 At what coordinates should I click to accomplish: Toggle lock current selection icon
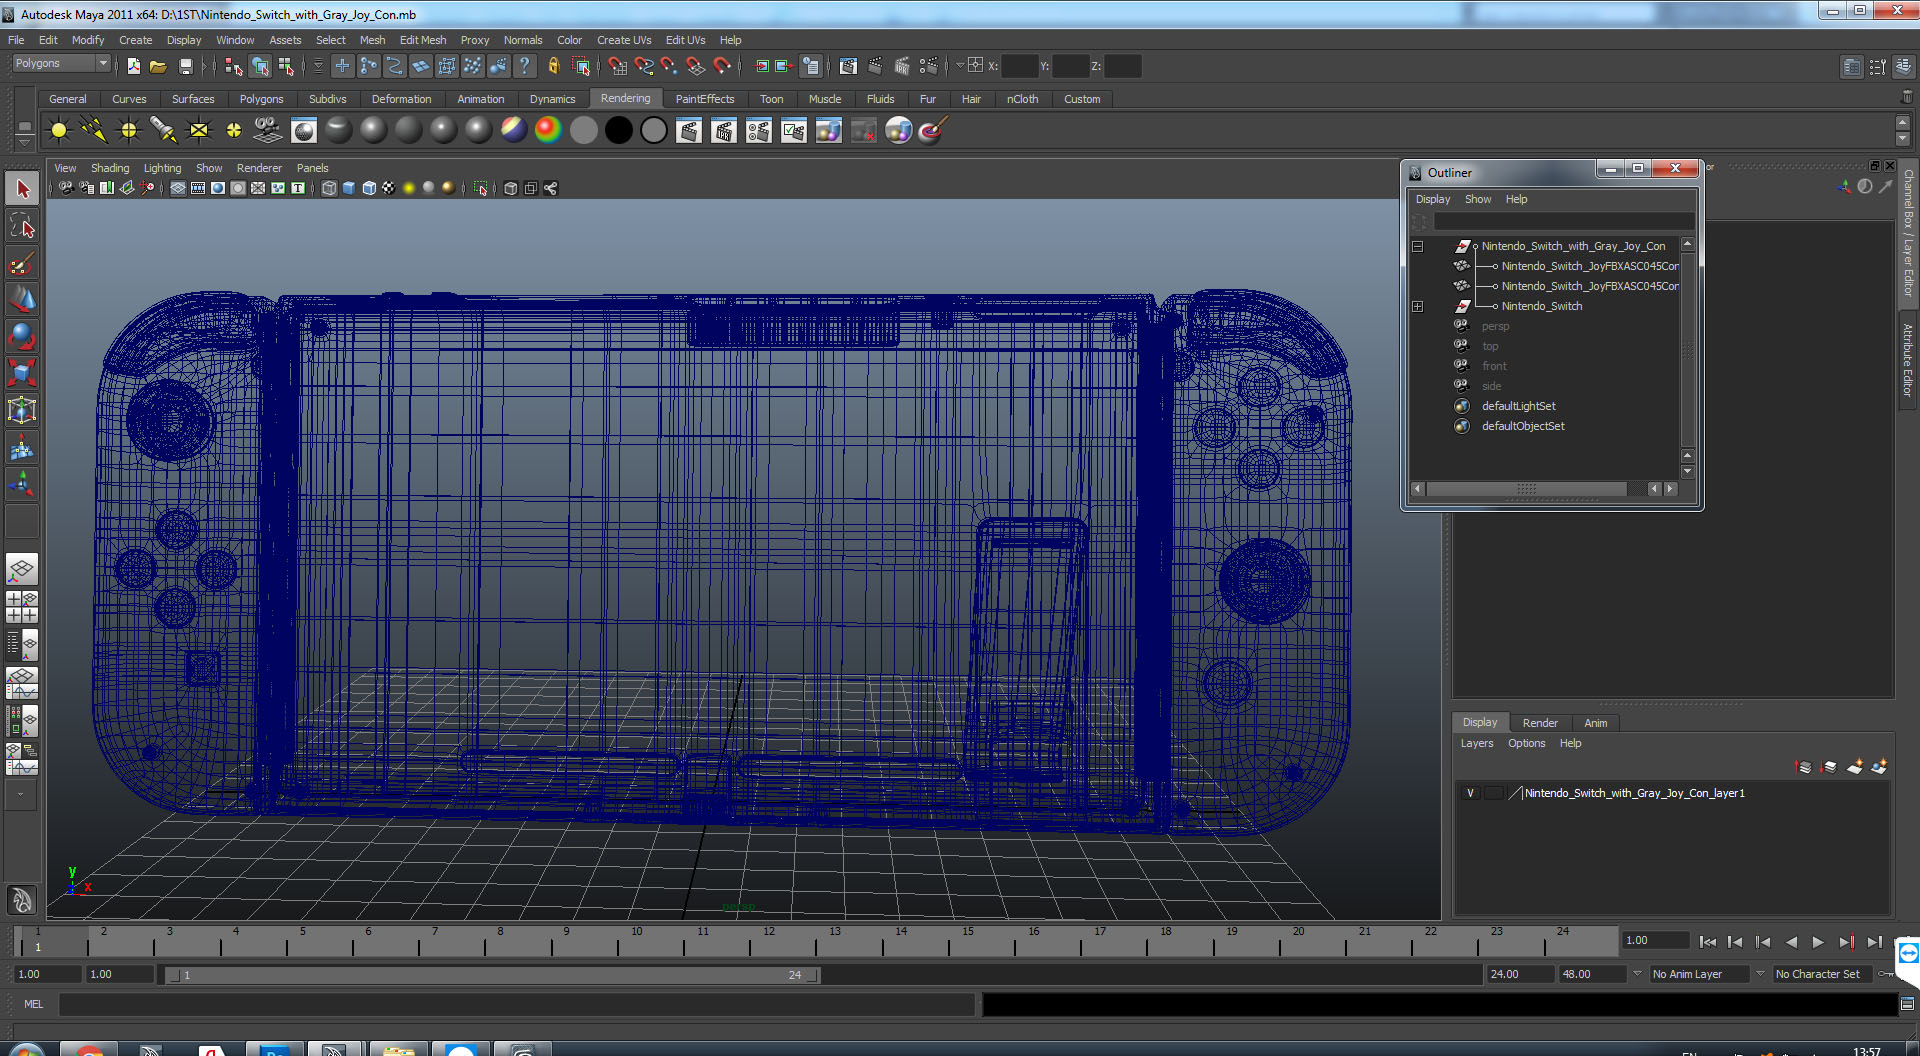pyautogui.click(x=553, y=66)
